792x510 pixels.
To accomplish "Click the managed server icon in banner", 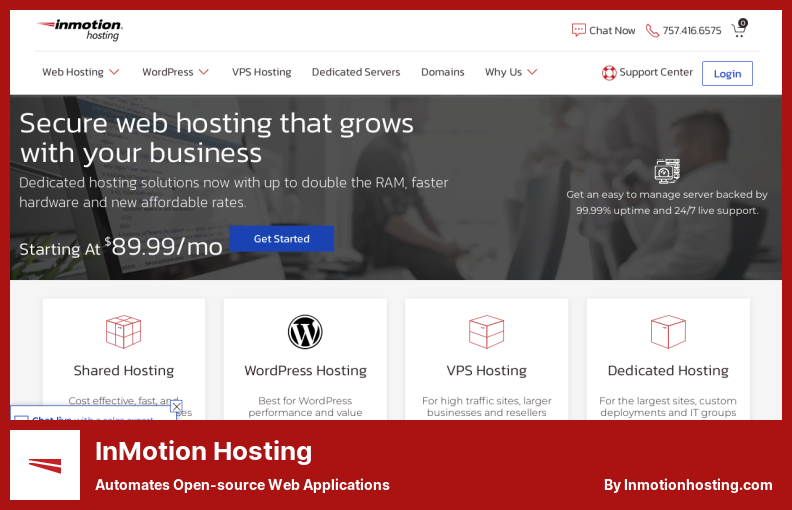I will coord(667,171).
